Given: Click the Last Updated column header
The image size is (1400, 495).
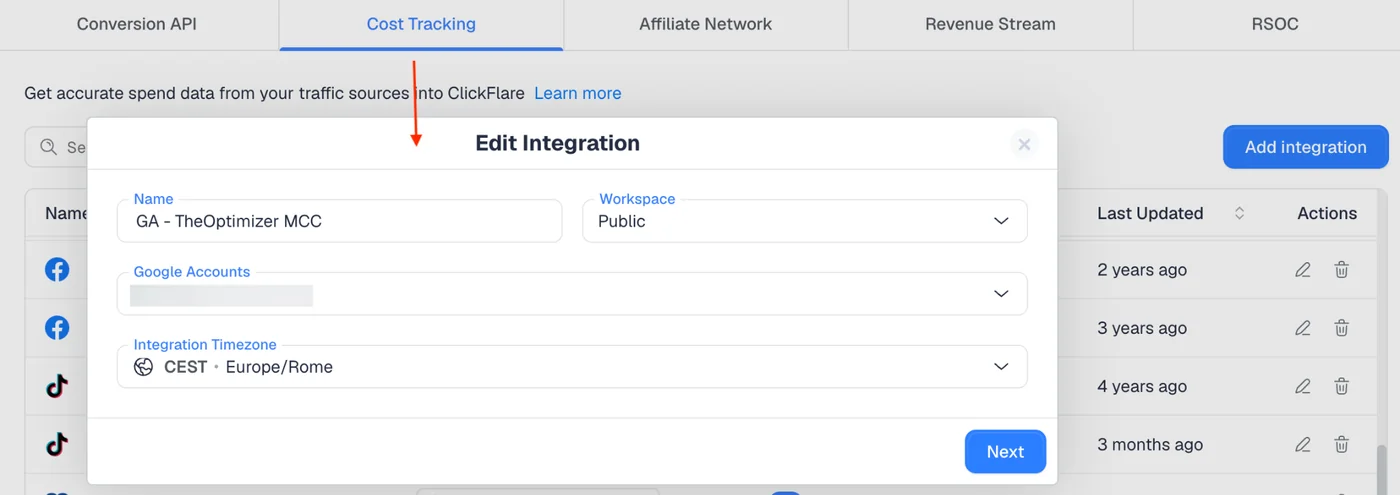Looking at the screenshot, I should coord(1150,213).
